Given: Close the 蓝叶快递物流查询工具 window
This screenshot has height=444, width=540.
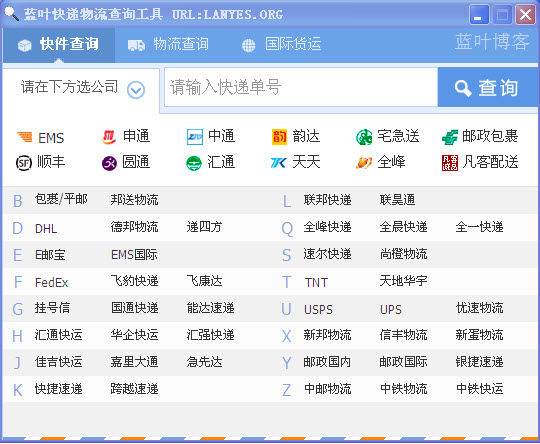Looking at the screenshot, I should tap(525, 14).
